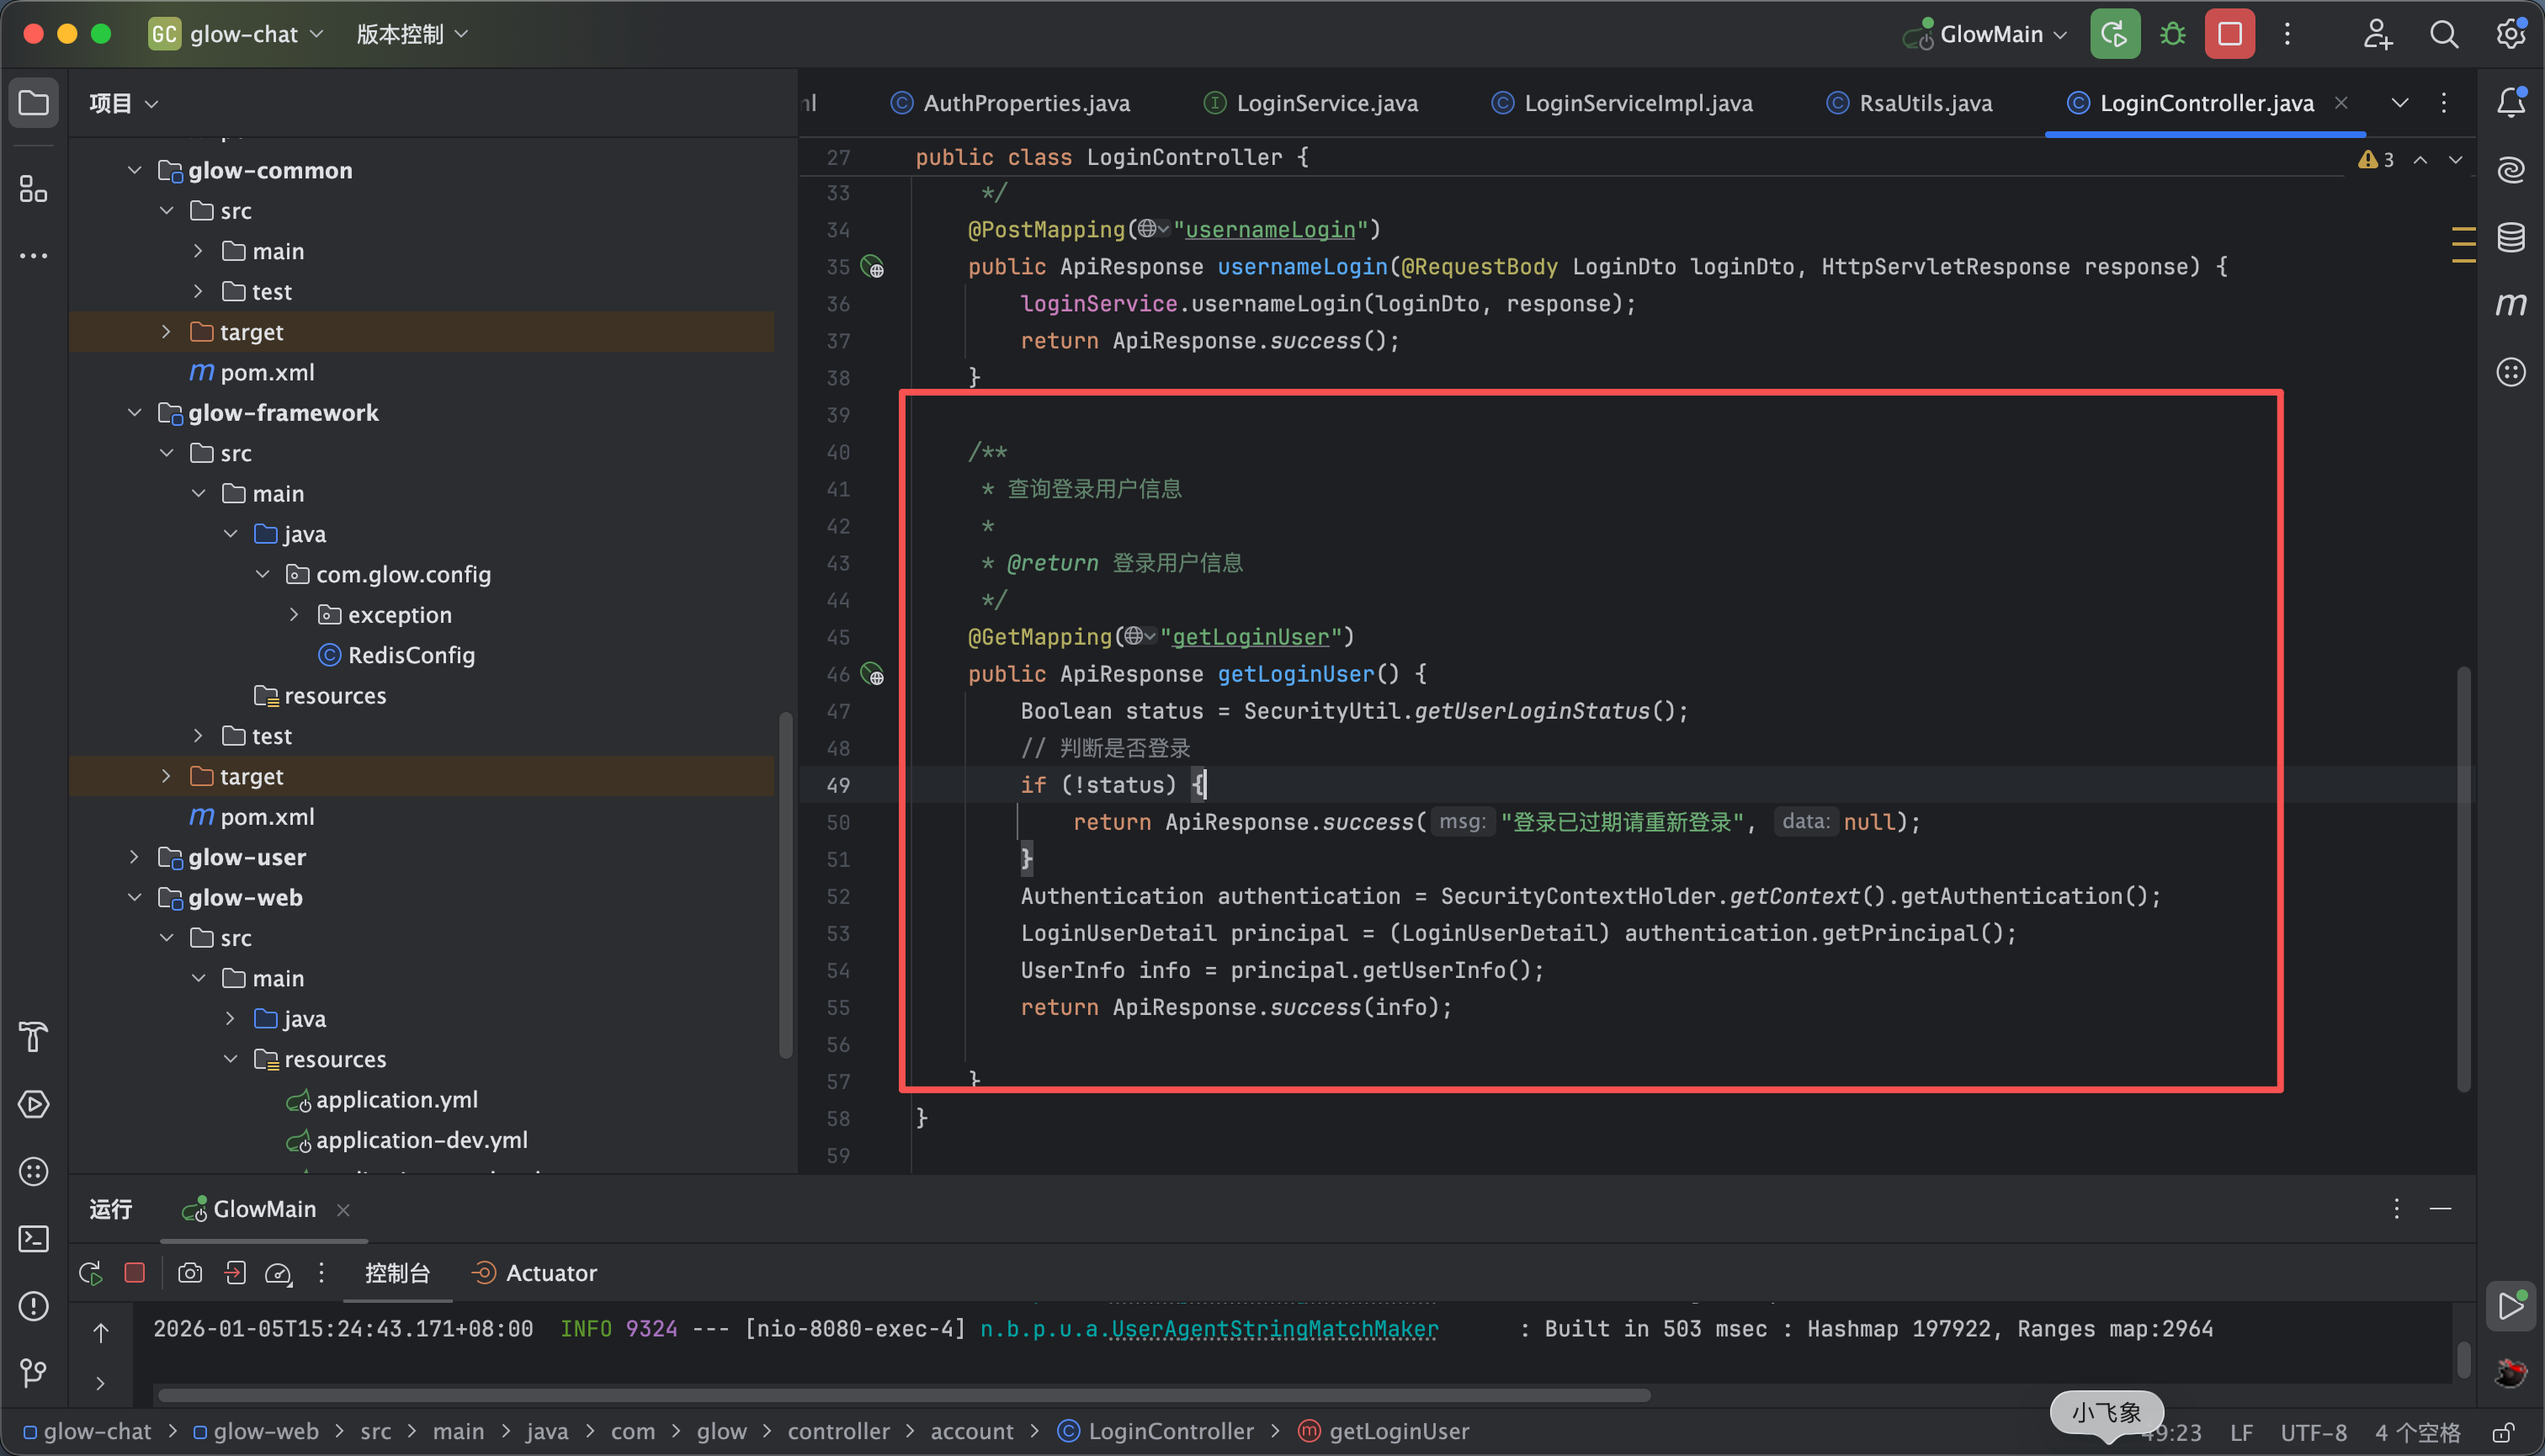Toggle read-only lock icon in status bar
The height and width of the screenshot is (1456, 2545).
point(2503,1432)
